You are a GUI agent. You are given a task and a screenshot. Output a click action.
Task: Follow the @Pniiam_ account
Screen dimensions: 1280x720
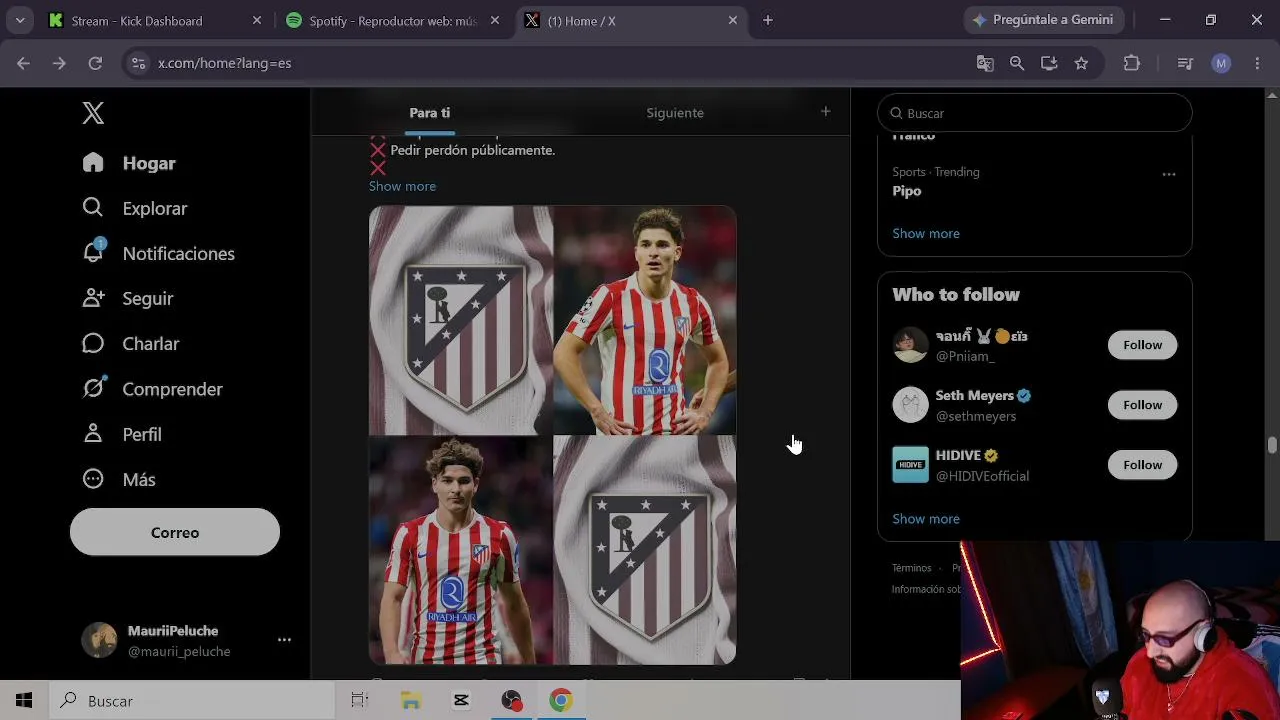tap(1142, 345)
